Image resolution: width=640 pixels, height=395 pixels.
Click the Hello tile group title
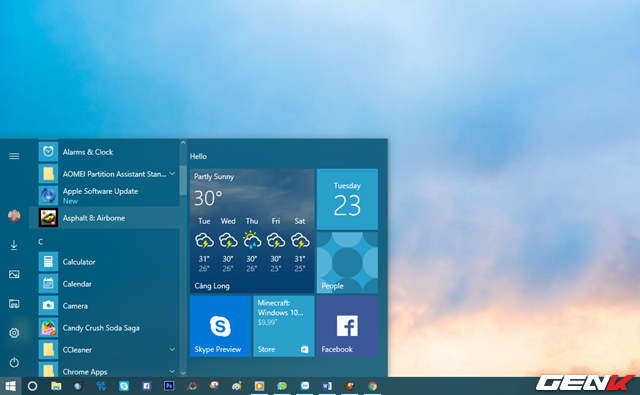pyautogui.click(x=198, y=156)
